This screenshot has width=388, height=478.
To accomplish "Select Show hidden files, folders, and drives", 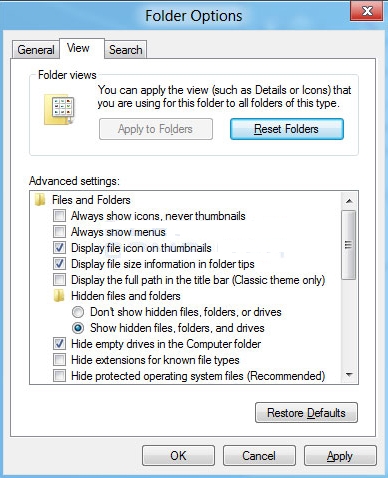I will pyautogui.click(x=78, y=328).
